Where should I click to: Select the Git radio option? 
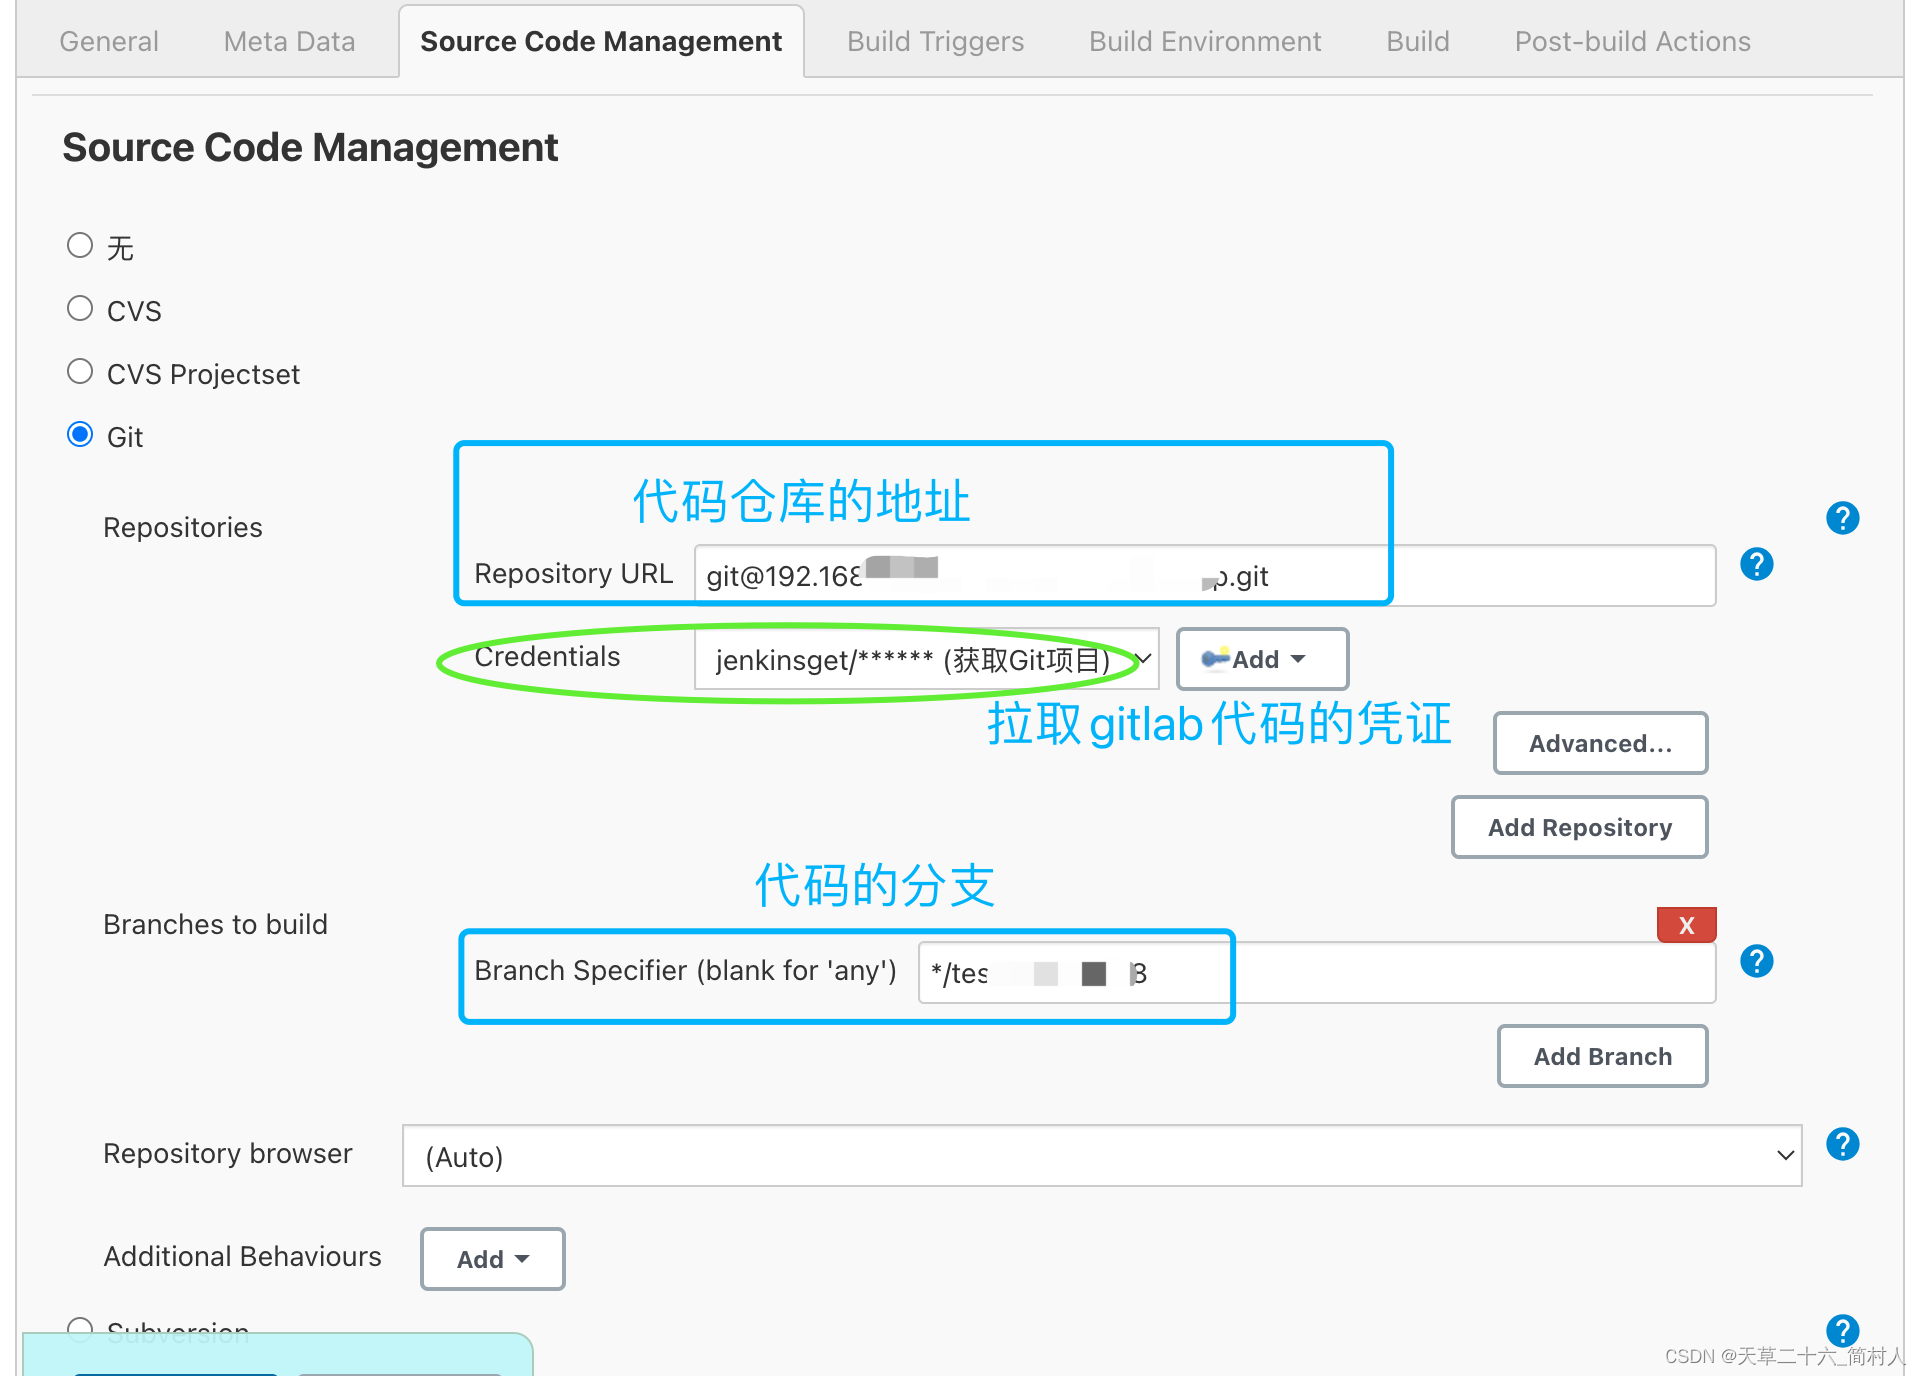(x=80, y=434)
